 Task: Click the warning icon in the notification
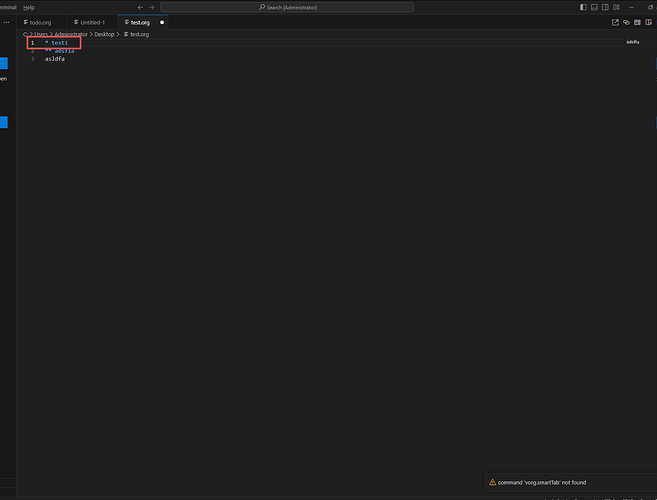pyautogui.click(x=492, y=482)
